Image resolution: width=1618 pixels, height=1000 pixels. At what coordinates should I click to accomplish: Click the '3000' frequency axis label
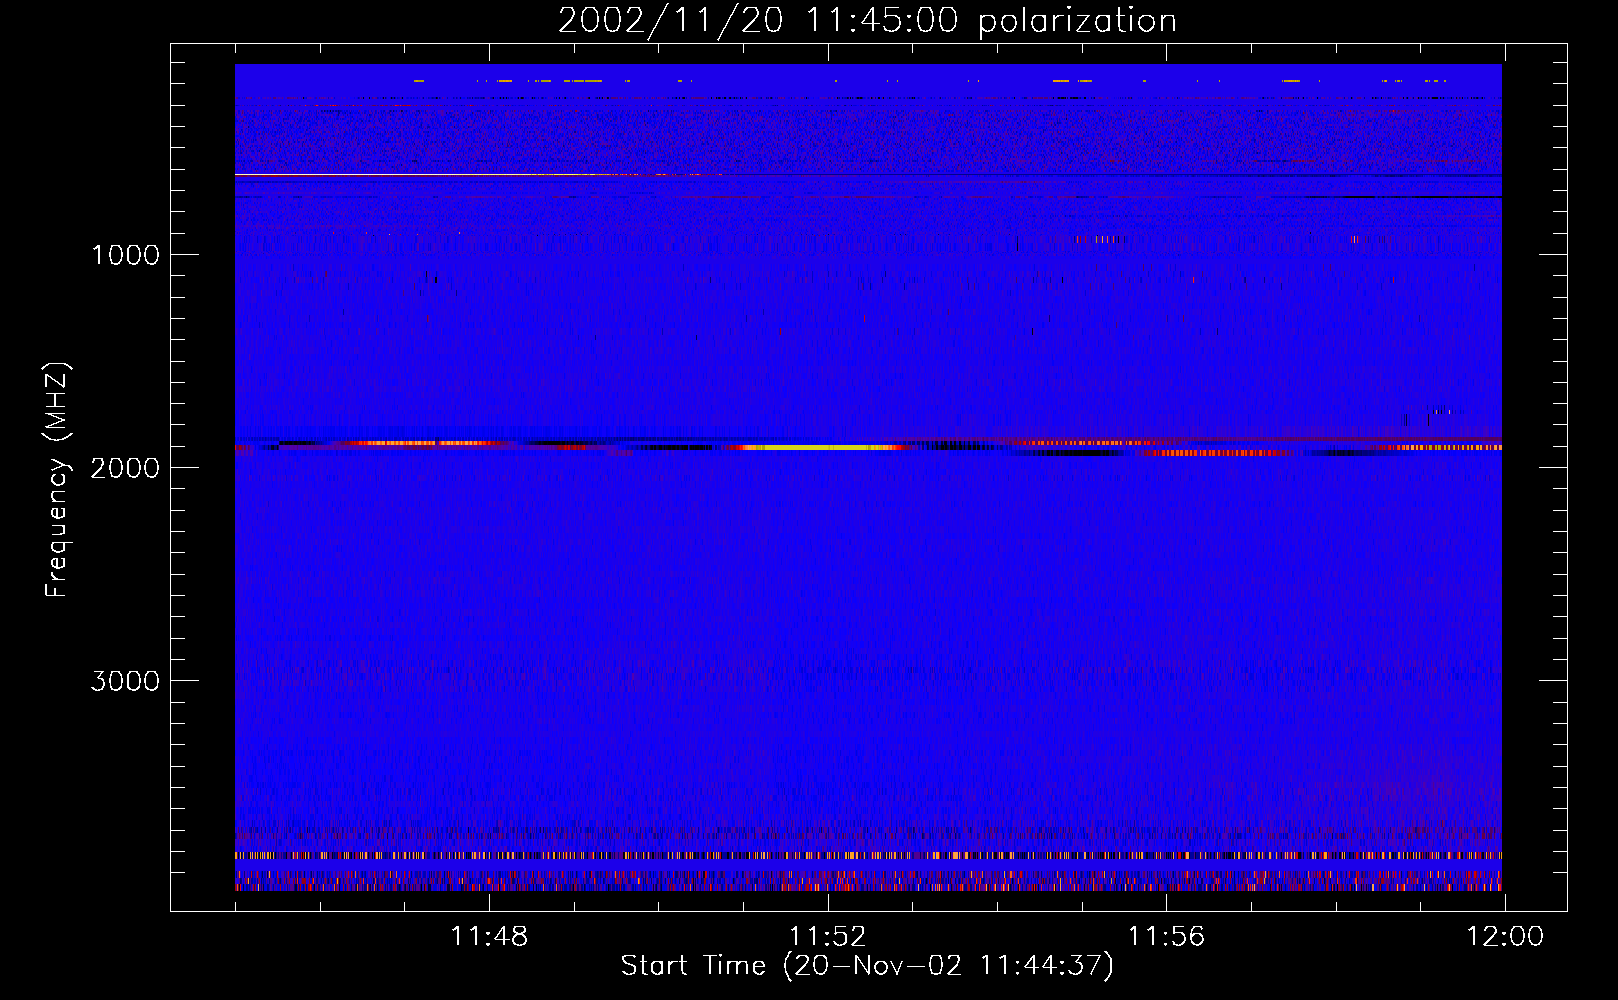click(x=125, y=681)
